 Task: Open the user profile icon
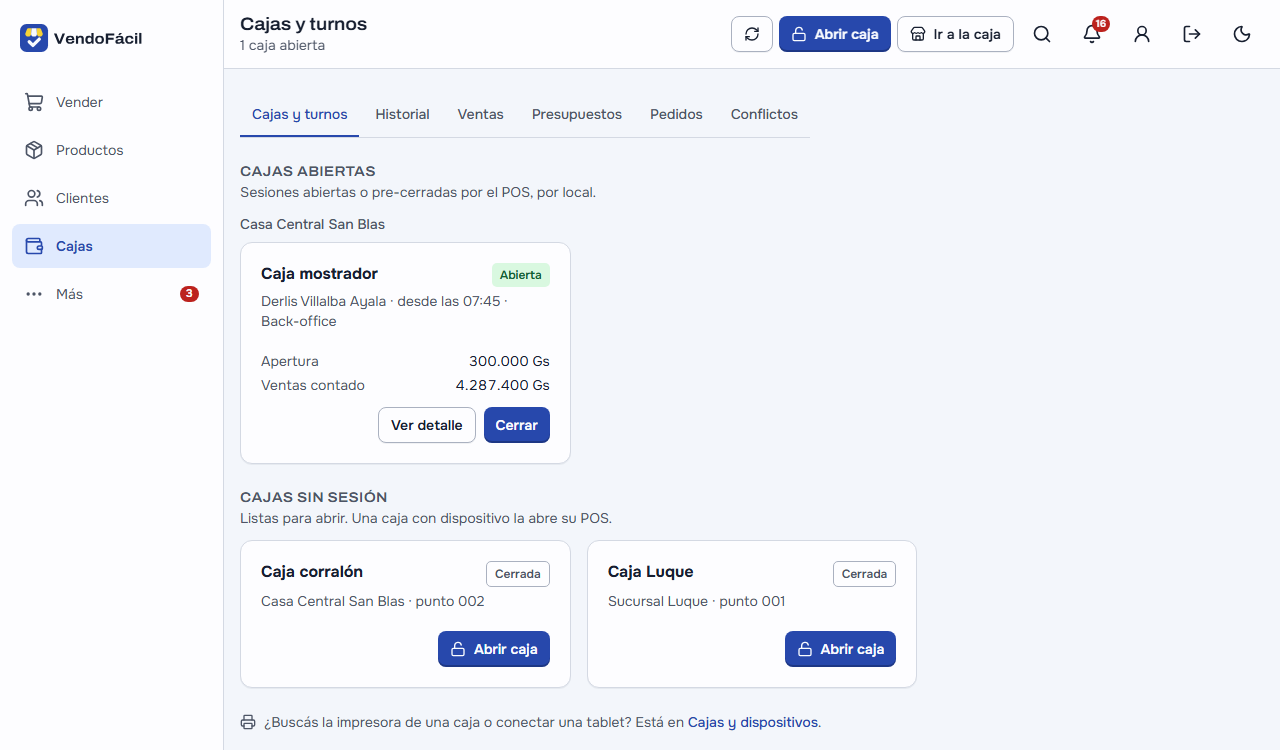pyautogui.click(x=1142, y=34)
